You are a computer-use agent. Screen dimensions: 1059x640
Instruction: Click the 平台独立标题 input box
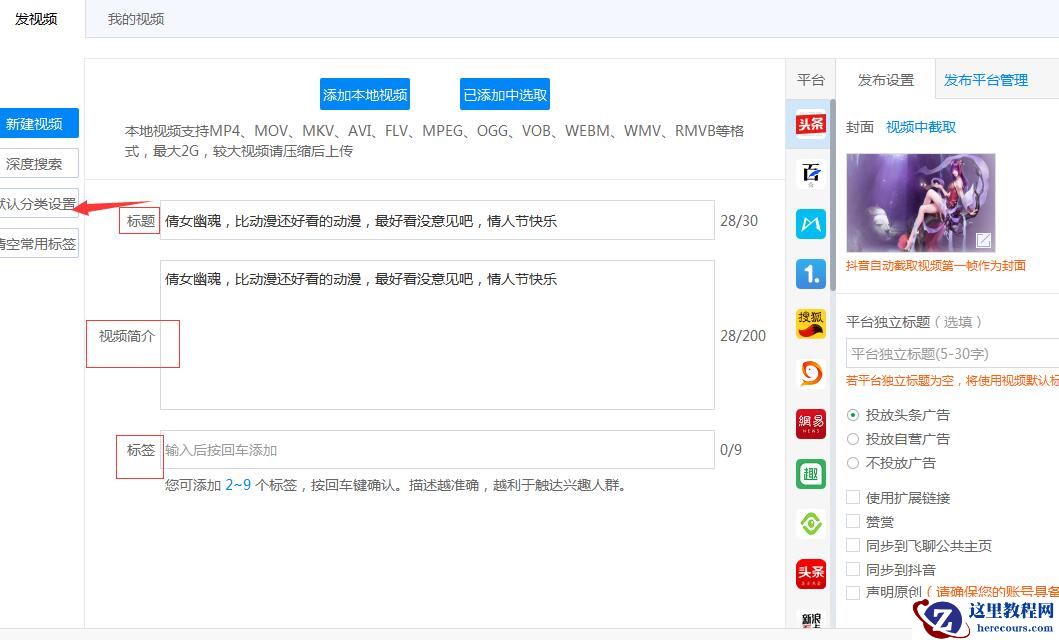coord(950,354)
